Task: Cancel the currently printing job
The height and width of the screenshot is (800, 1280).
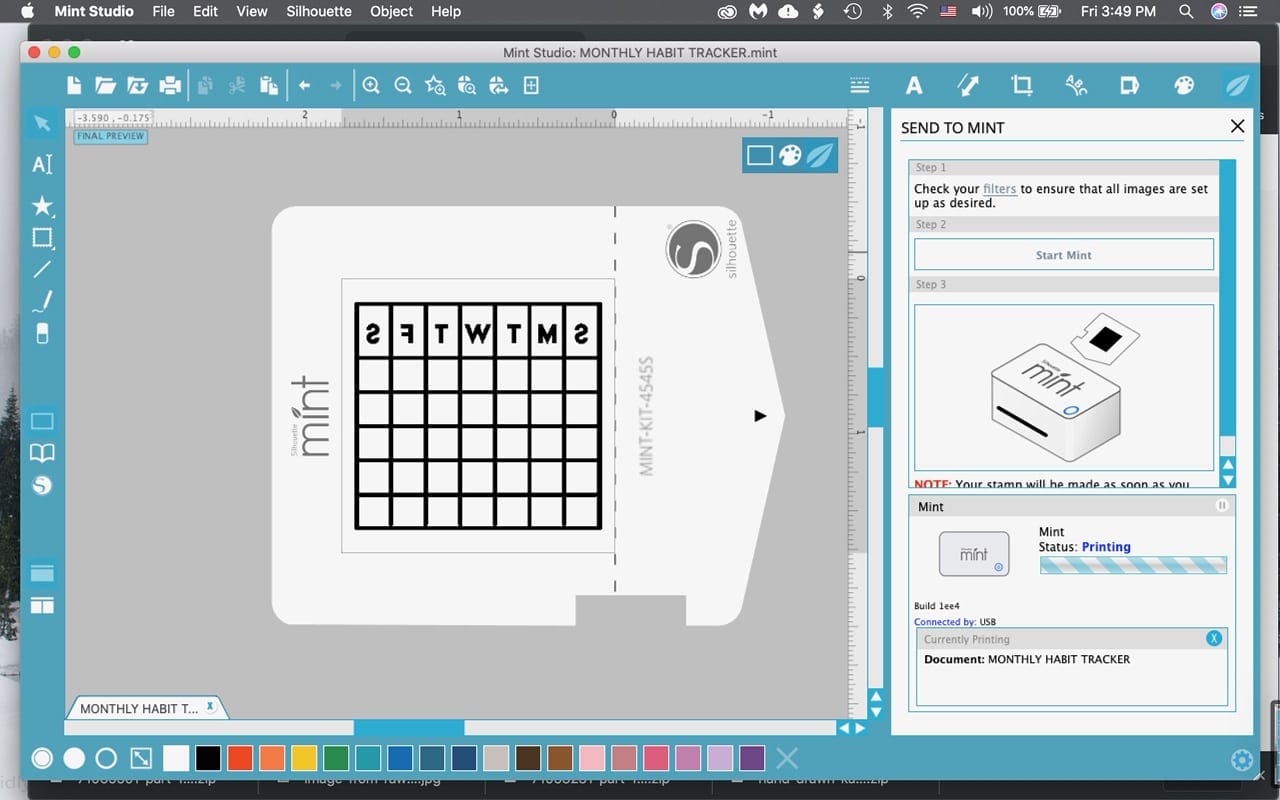Action: [1214, 638]
